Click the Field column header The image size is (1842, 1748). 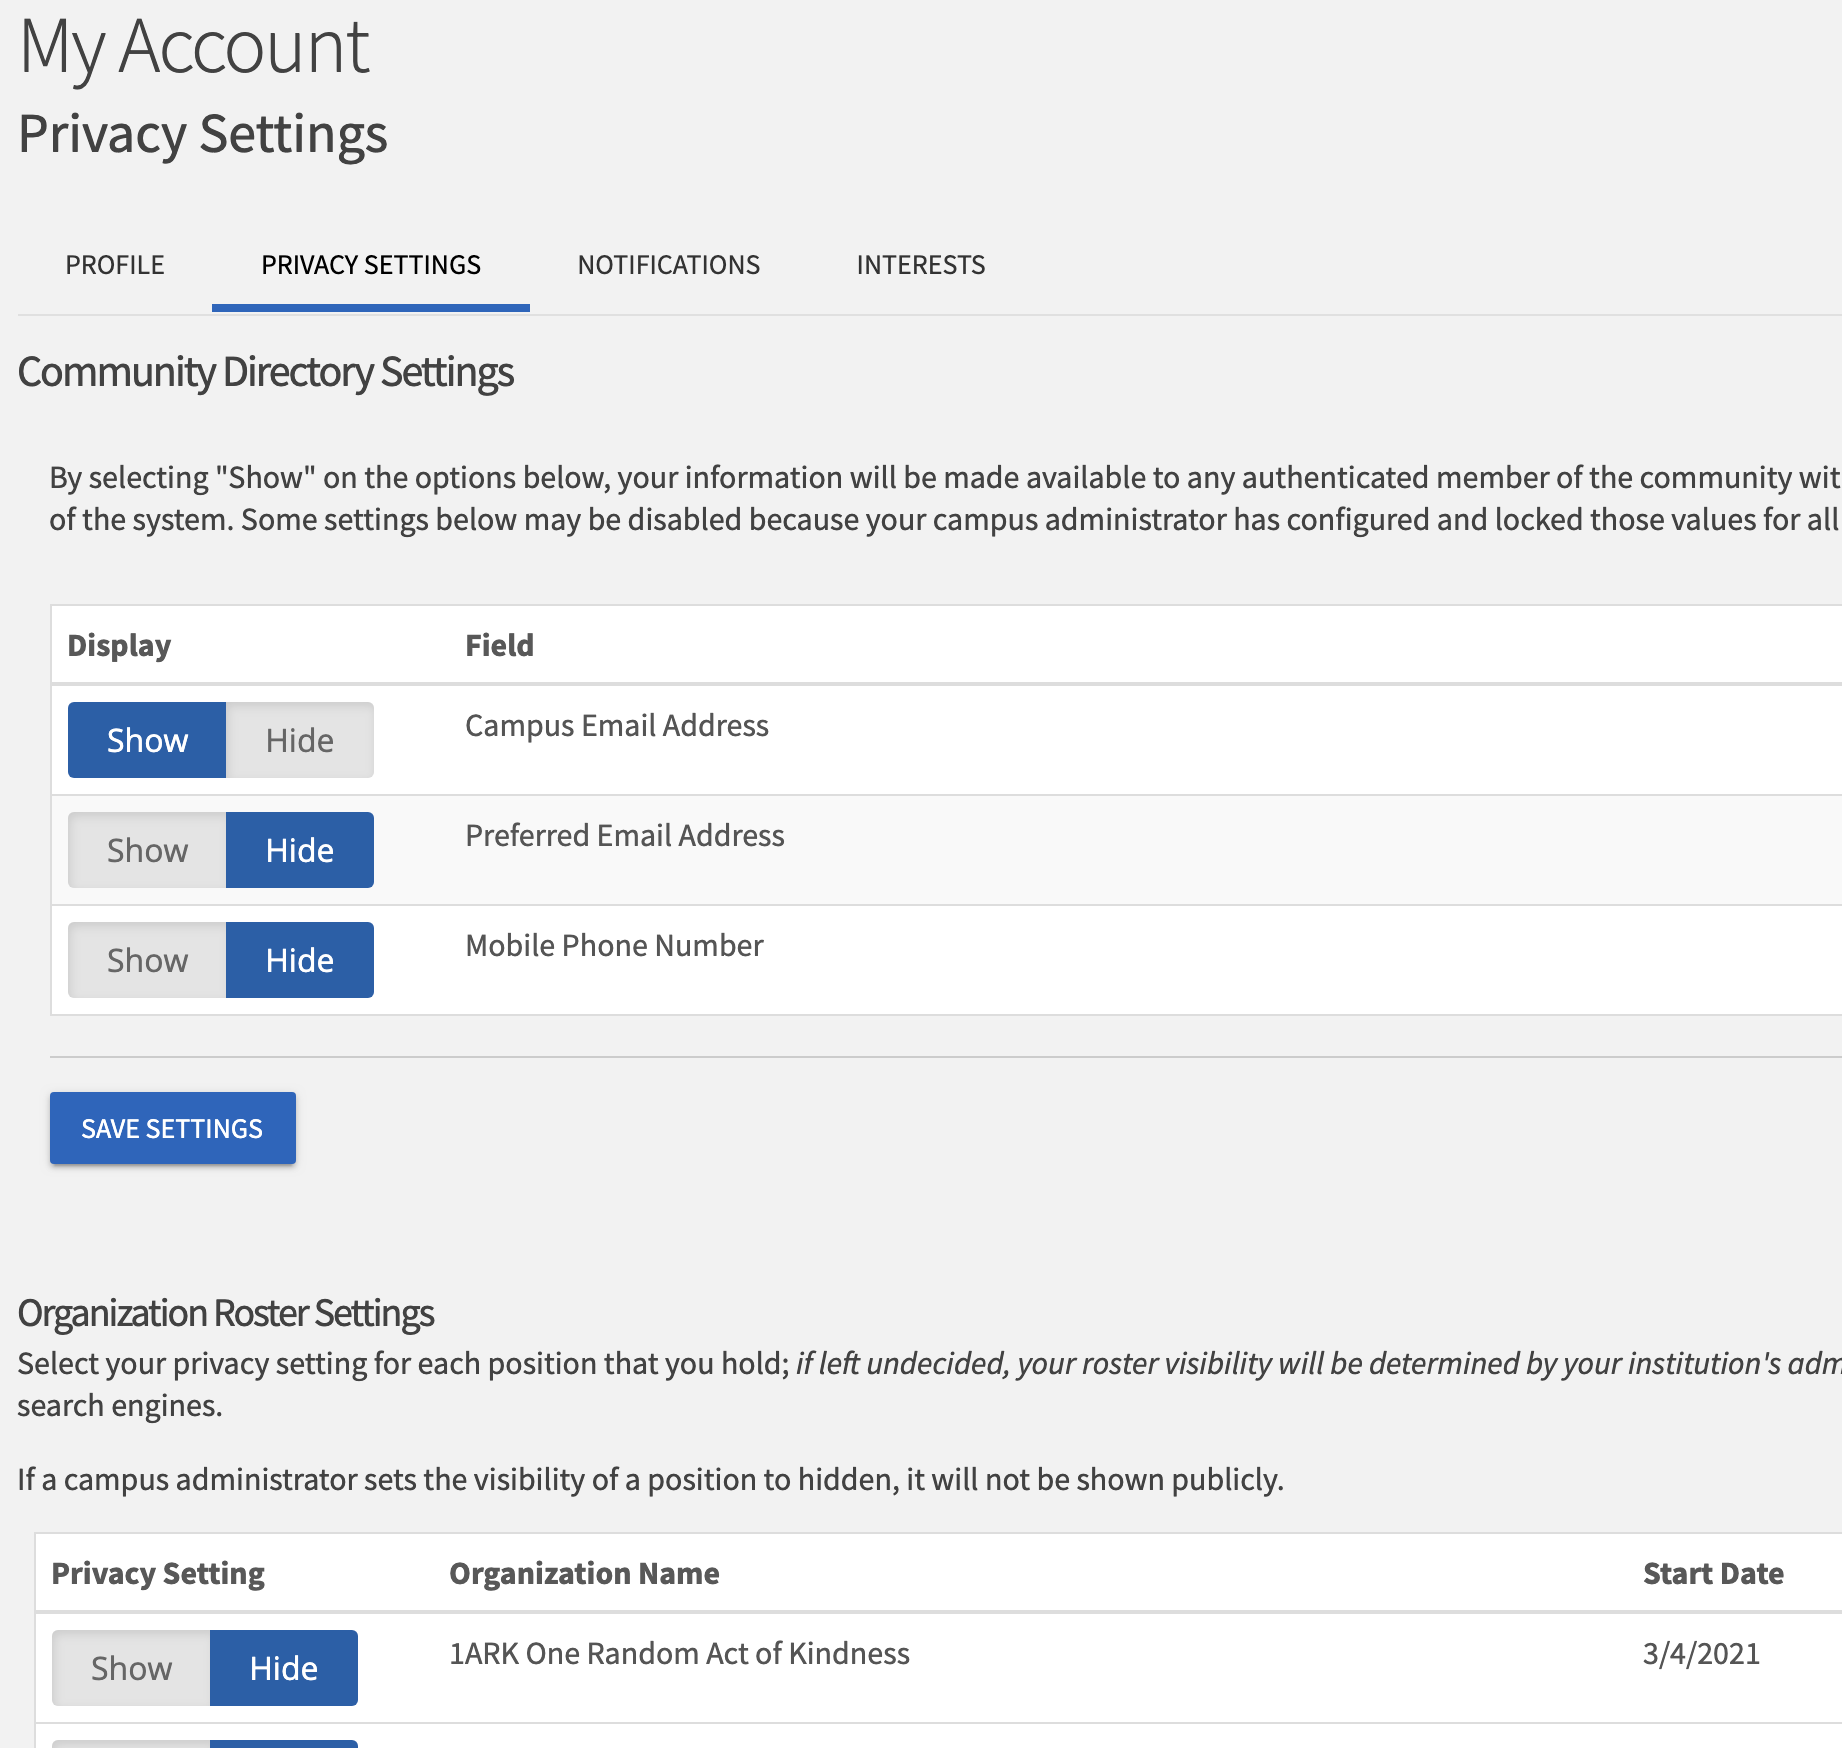499,645
